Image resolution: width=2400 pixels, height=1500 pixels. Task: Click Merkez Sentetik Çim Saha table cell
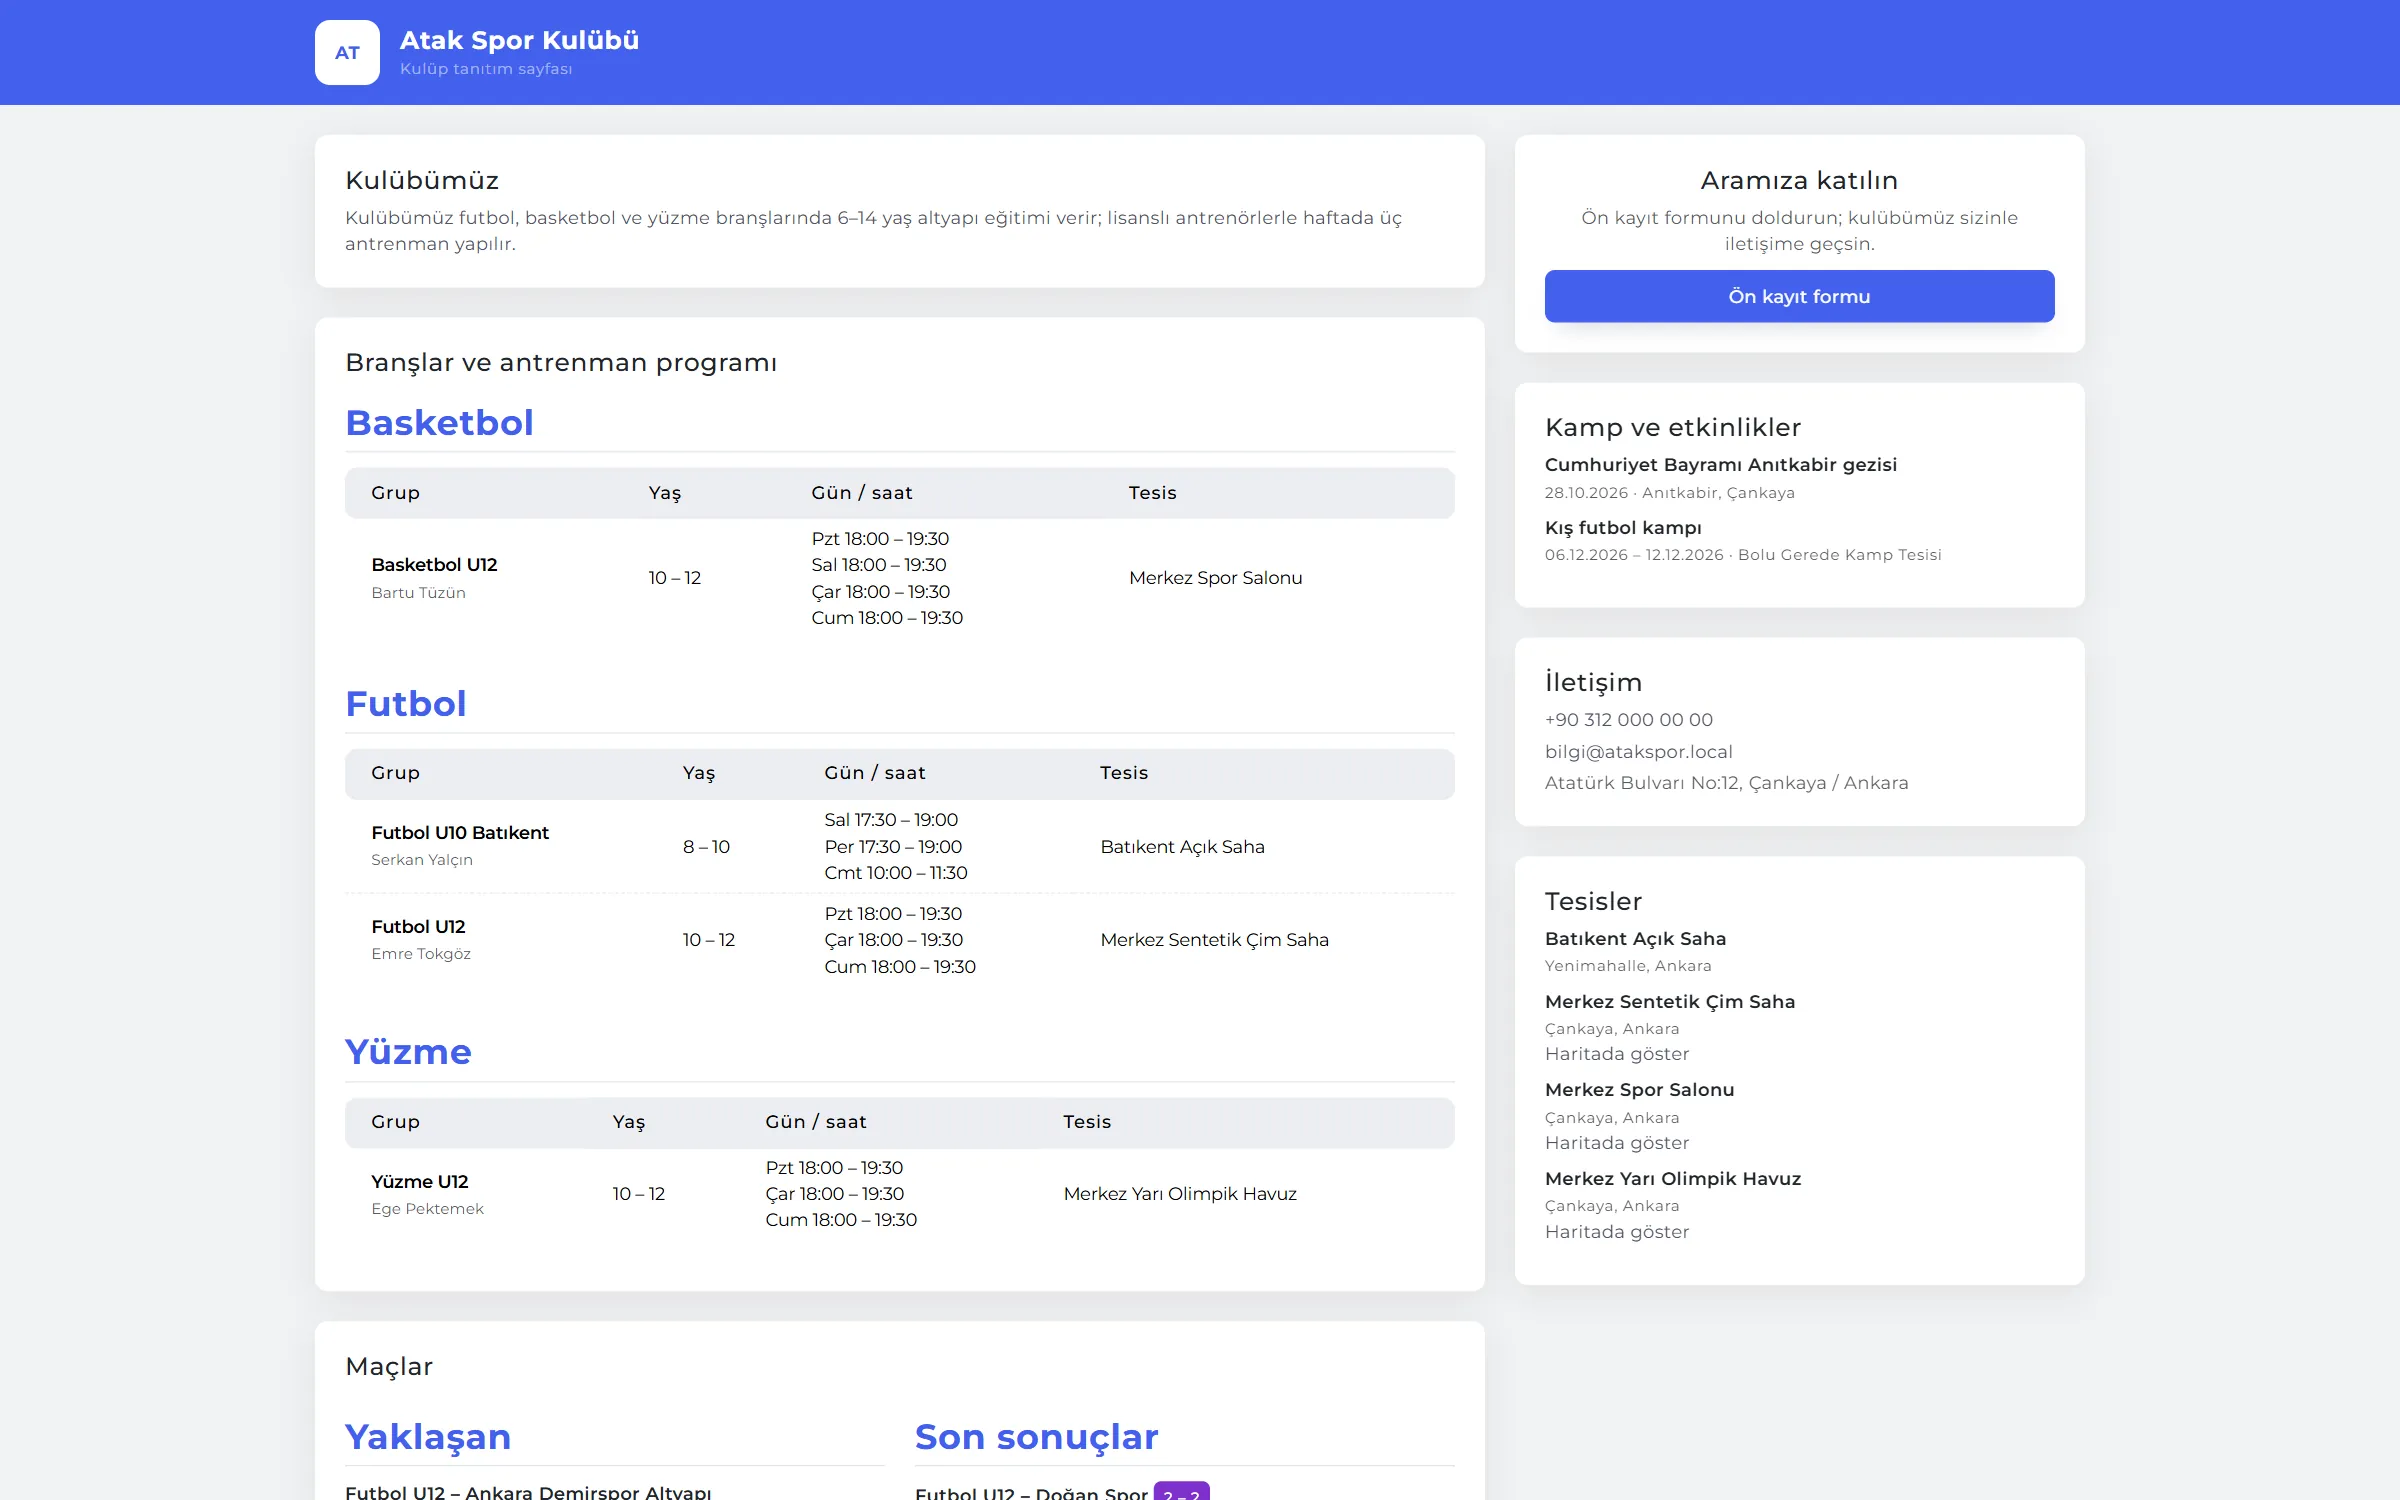(1214, 940)
